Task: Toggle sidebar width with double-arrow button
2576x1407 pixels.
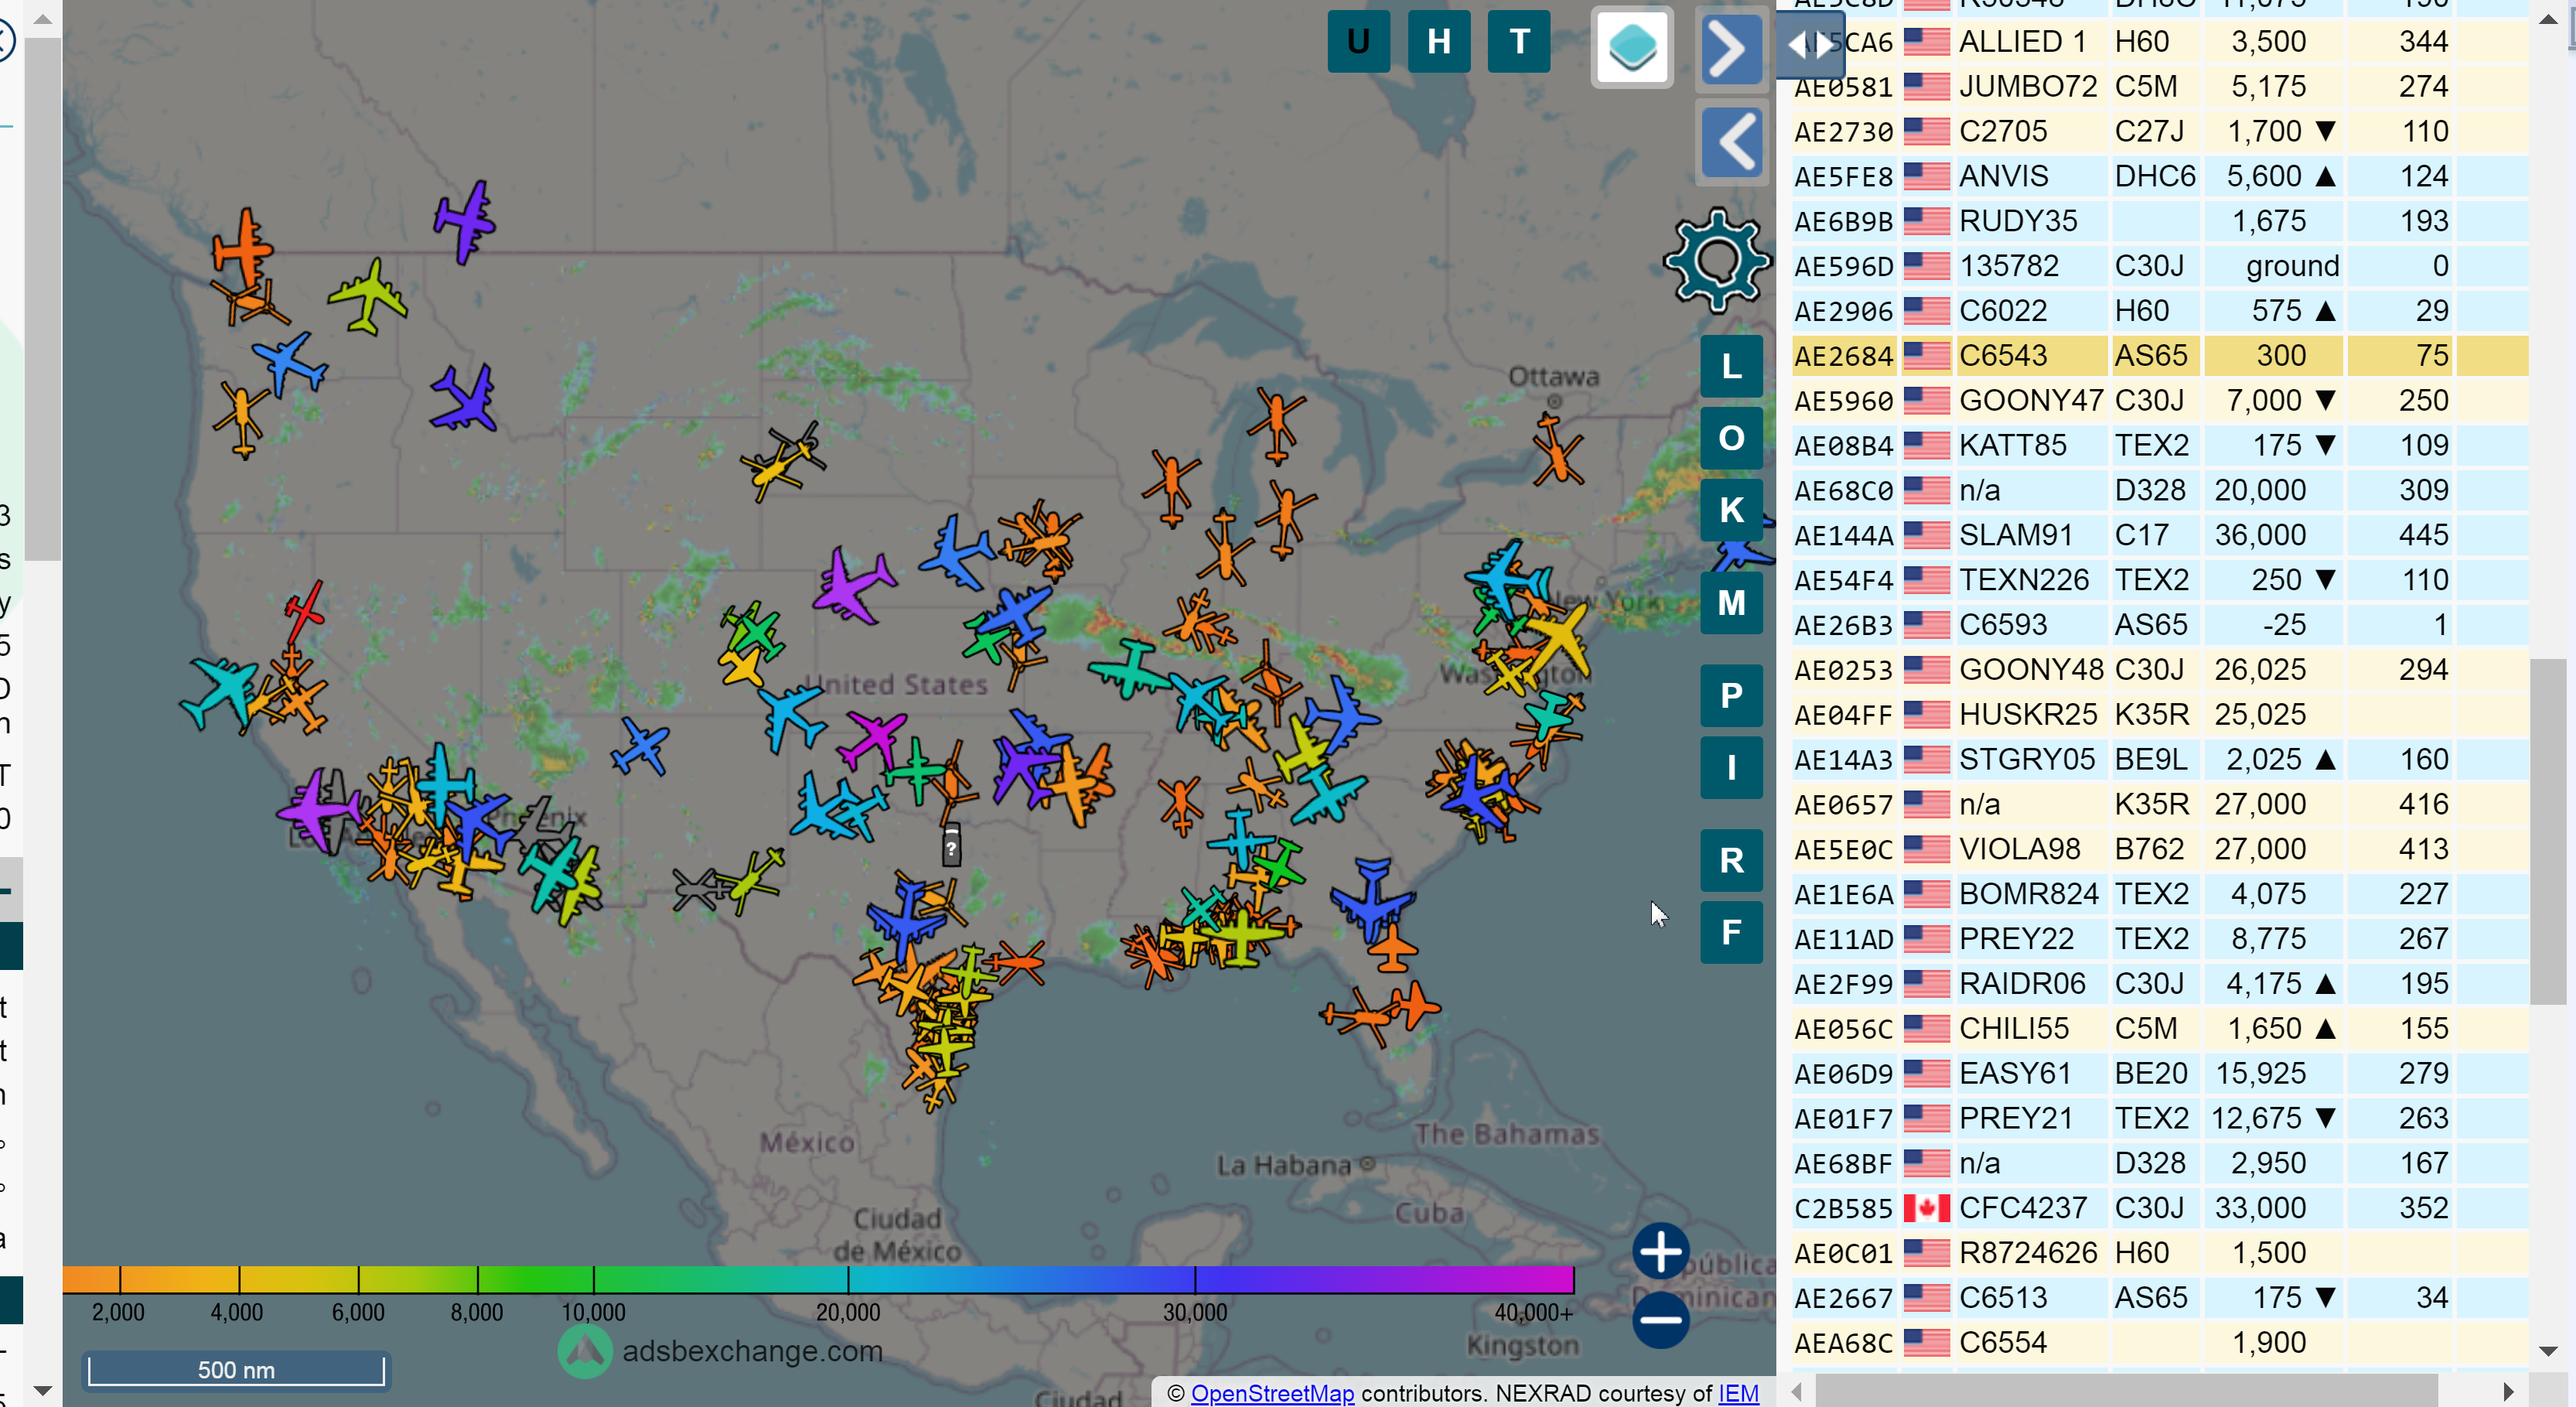Action: tap(1810, 45)
